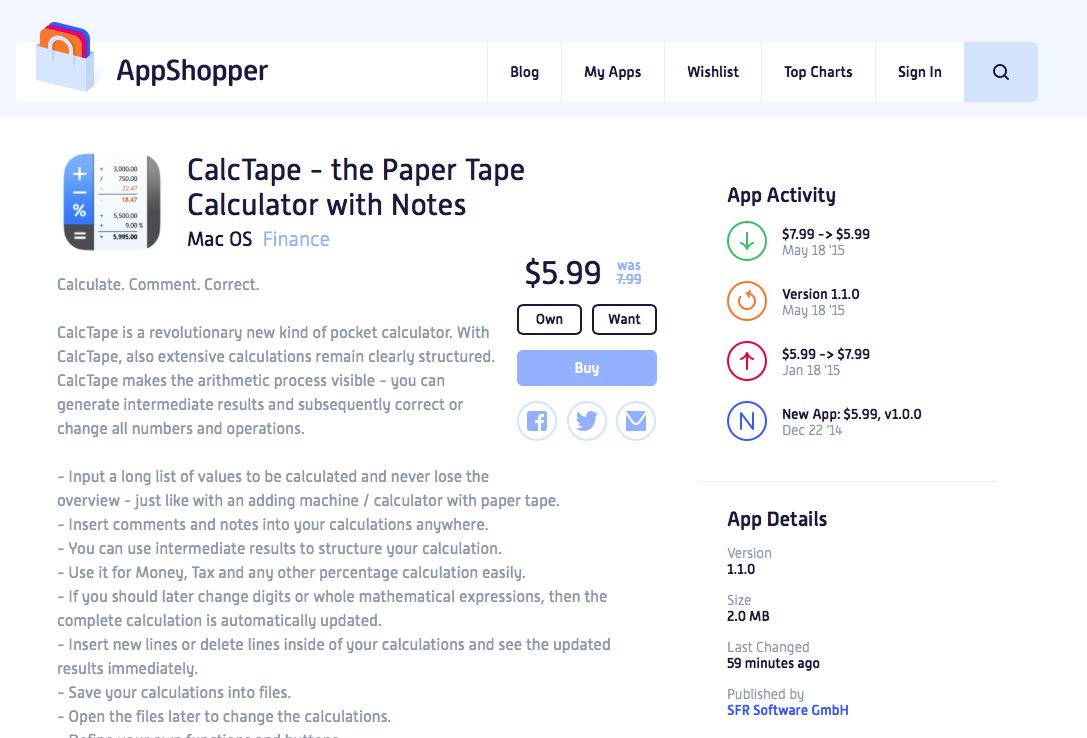Toggle the Own button

(549, 319)
